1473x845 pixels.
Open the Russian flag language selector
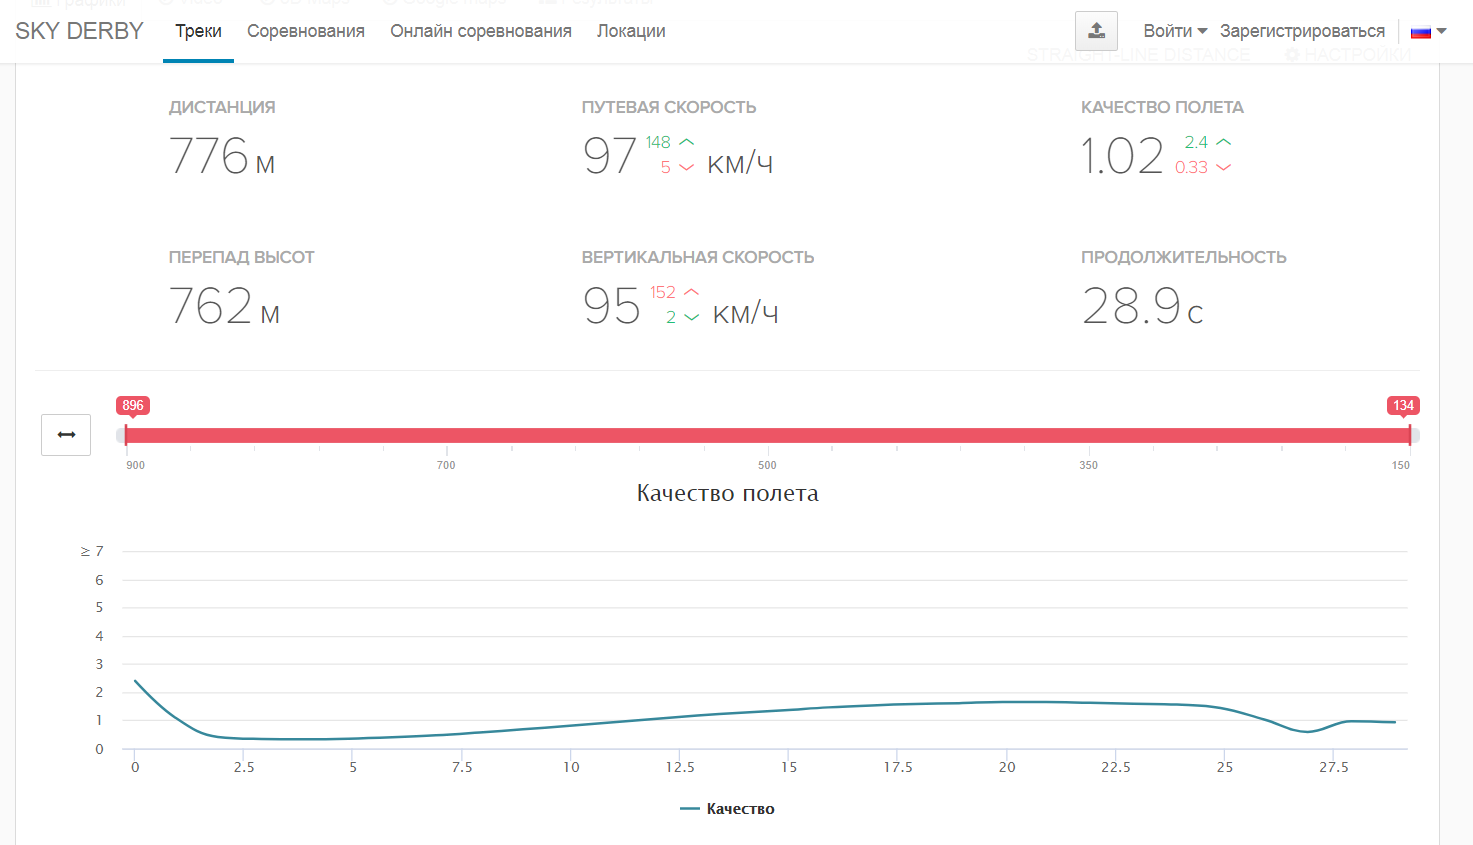tap(1428, 31)
